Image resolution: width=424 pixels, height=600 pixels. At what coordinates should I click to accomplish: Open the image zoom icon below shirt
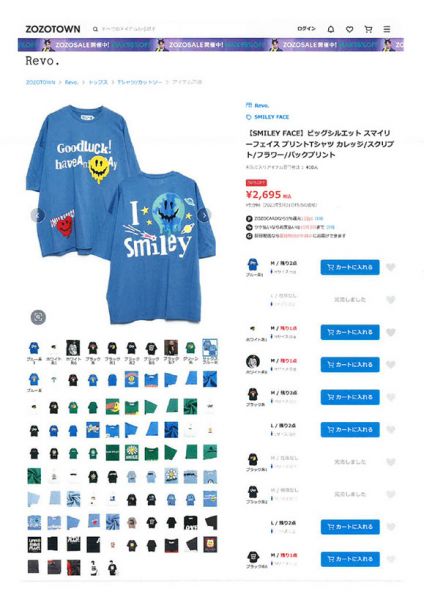click(38, 317)
